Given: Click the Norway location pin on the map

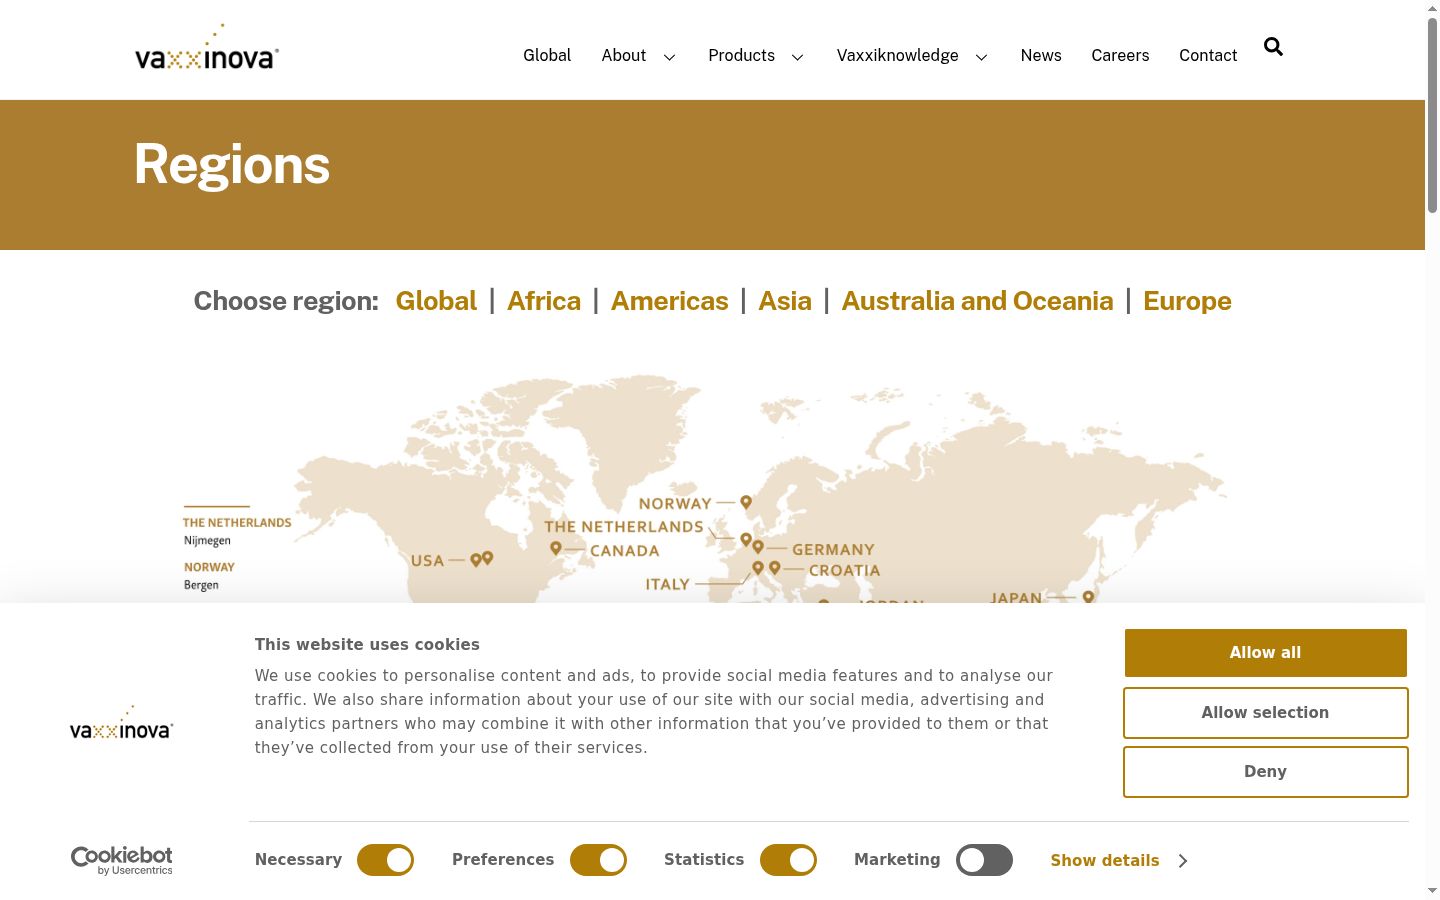Looking at the screenshot, I should click(746, 502).
